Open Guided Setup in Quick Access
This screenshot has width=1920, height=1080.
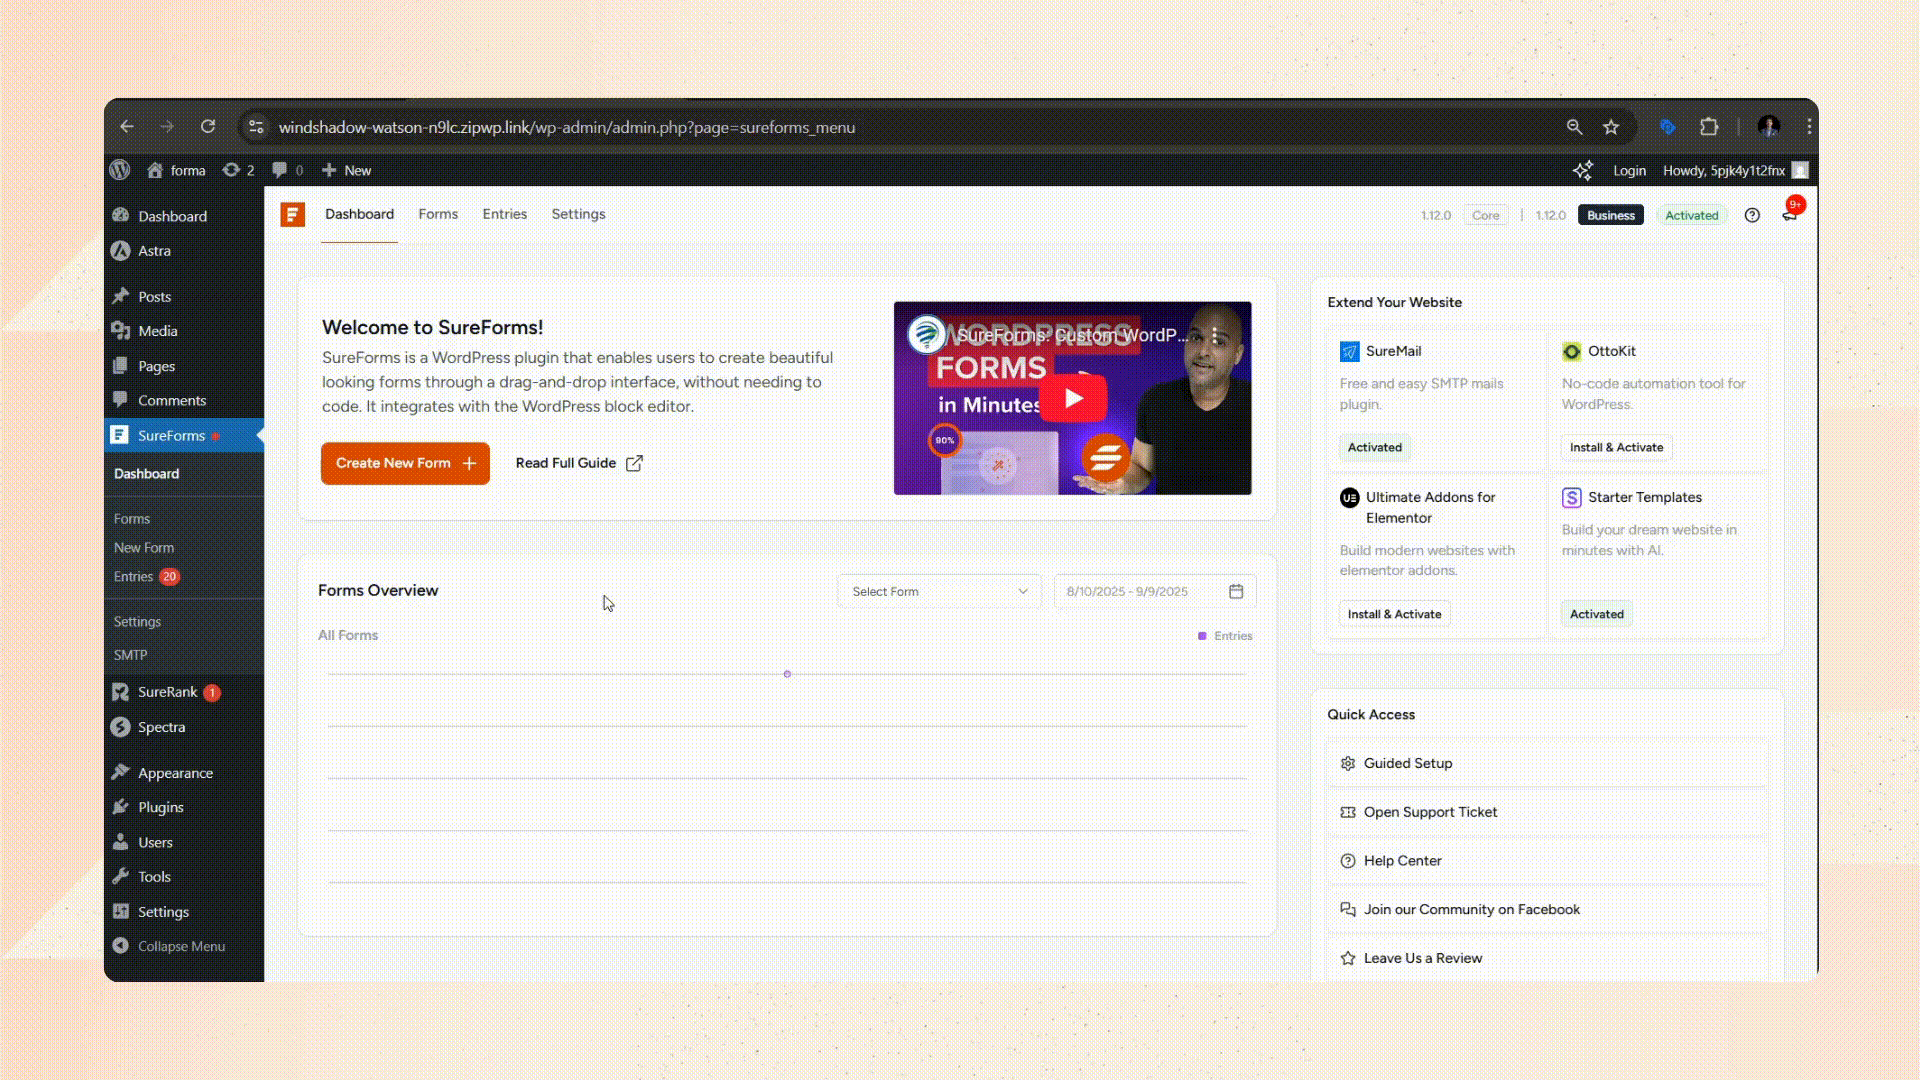click(x=1547, y=763)
